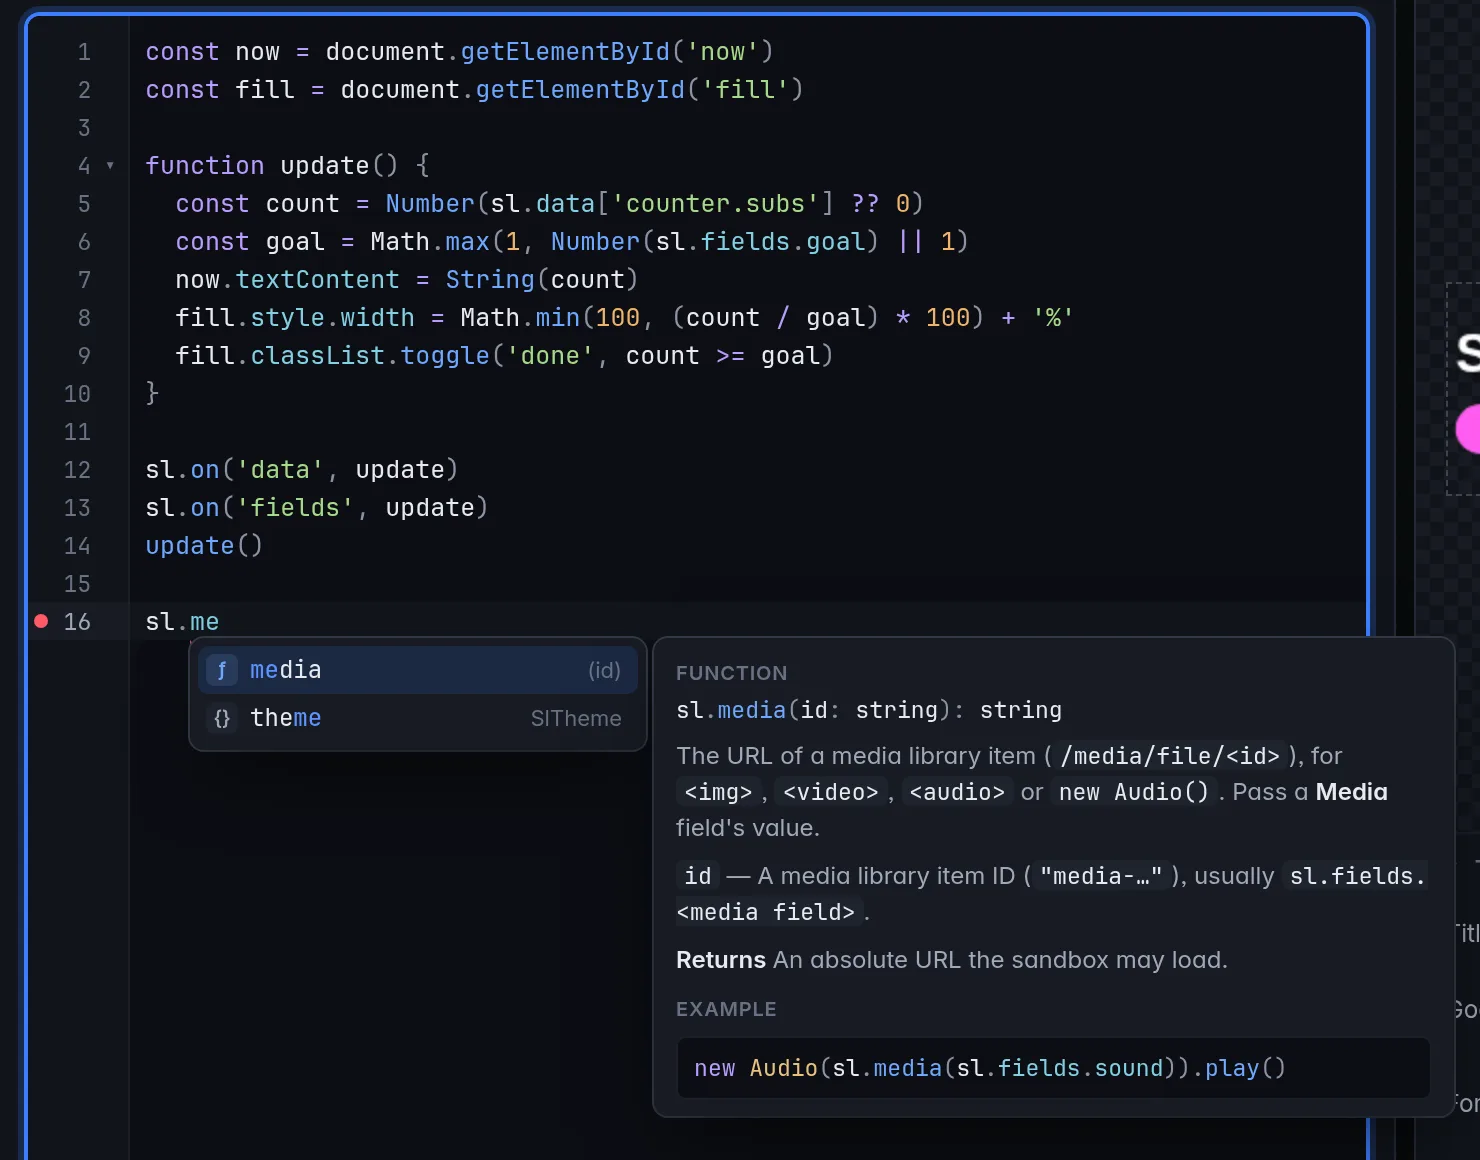The height and width of the screenshot is (1160, 1480).
Task: Click the sl.media signature in docs panel
Action: click(x=868, y=710)
